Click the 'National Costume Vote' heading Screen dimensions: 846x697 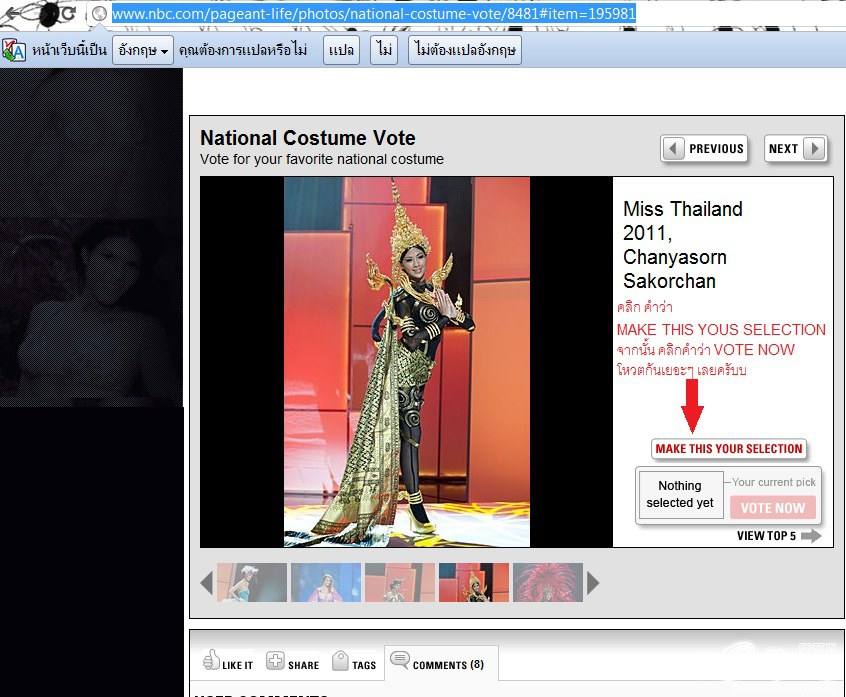pyautogui.click(x=308, y=138)
